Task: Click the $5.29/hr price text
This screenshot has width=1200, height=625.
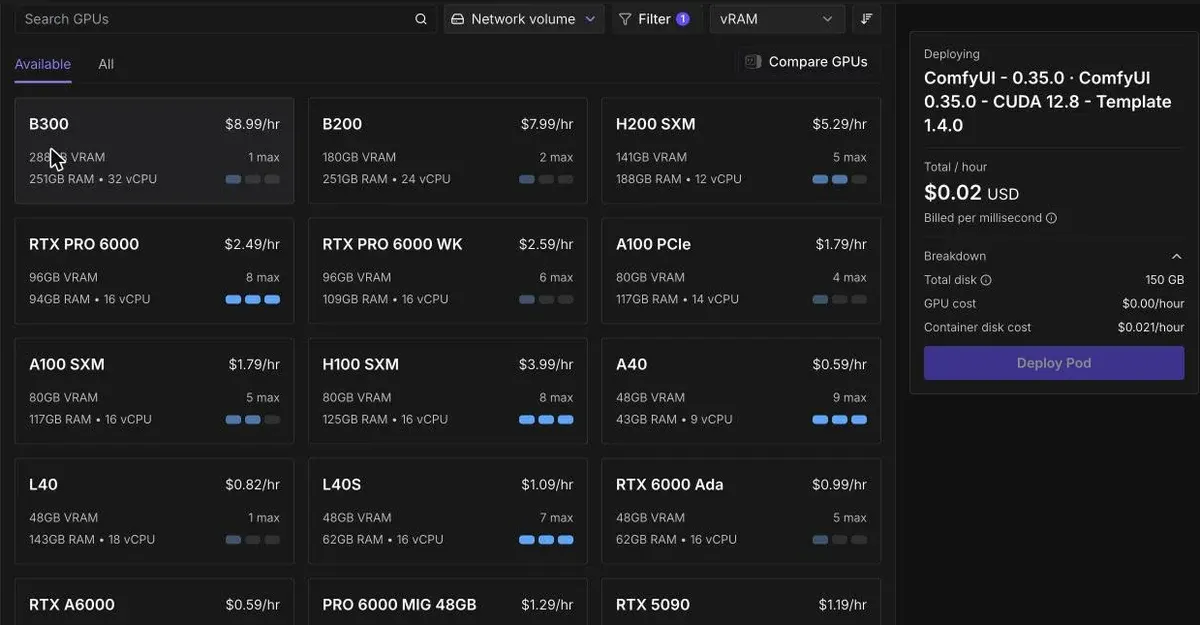Action: point(840,124)
